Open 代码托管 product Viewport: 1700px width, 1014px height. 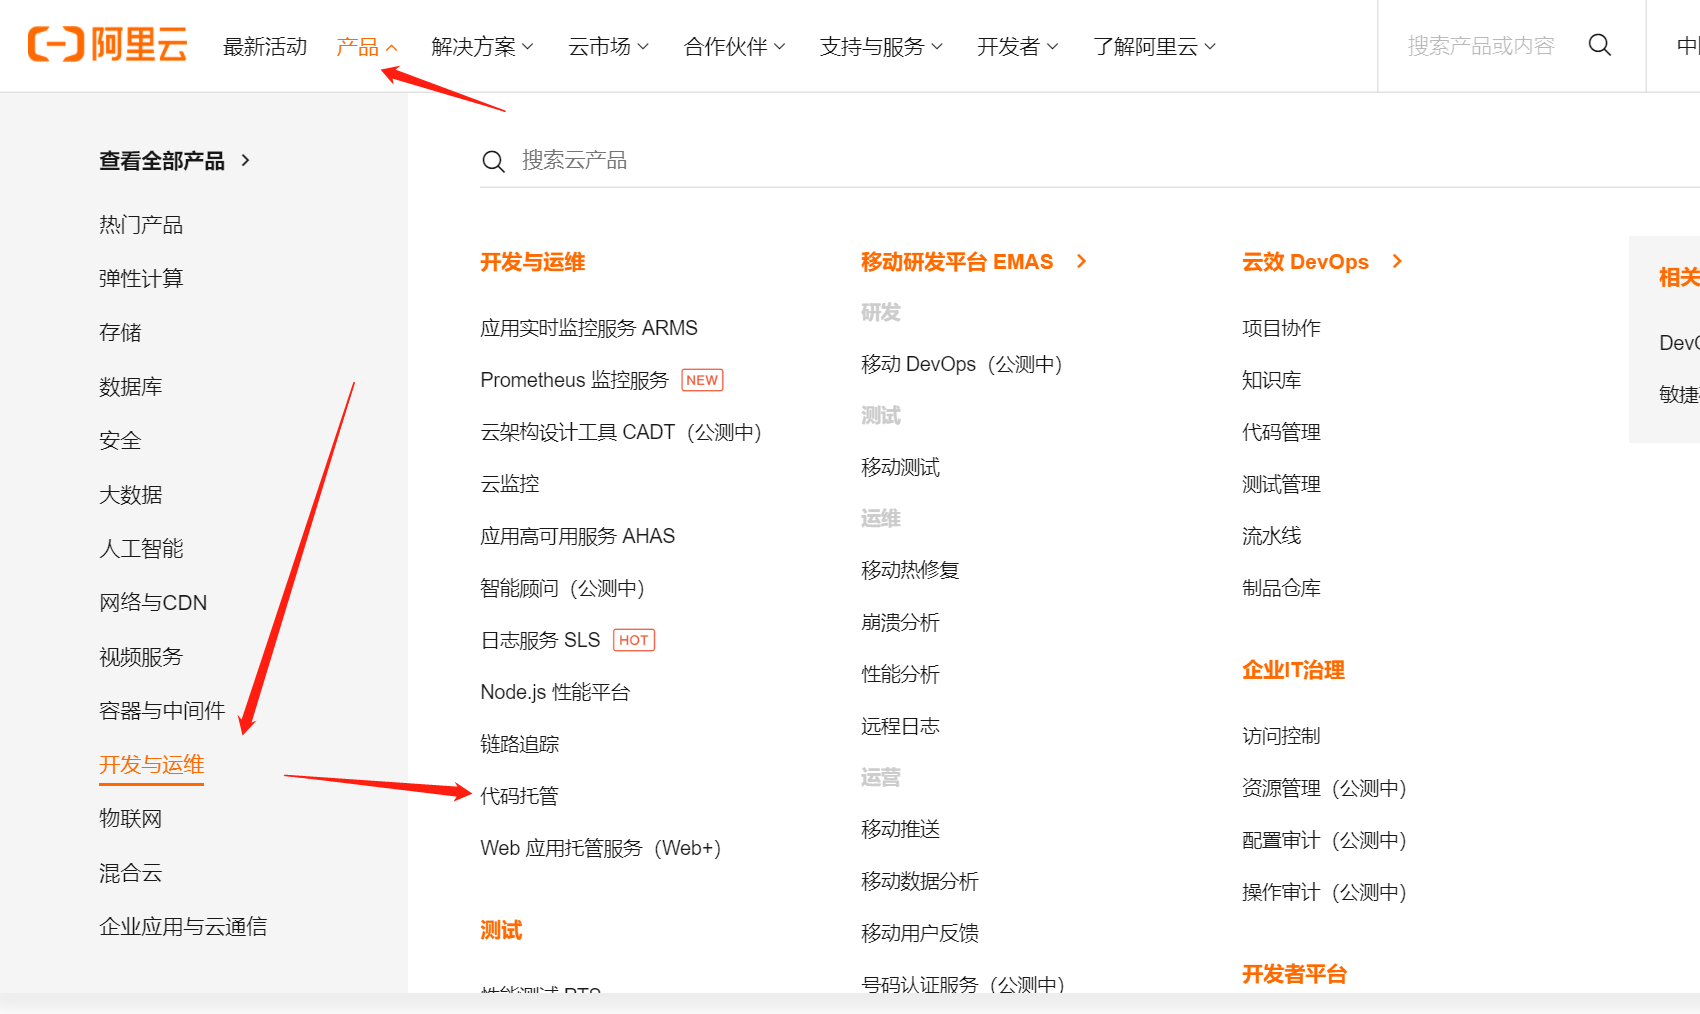(519, 796)
